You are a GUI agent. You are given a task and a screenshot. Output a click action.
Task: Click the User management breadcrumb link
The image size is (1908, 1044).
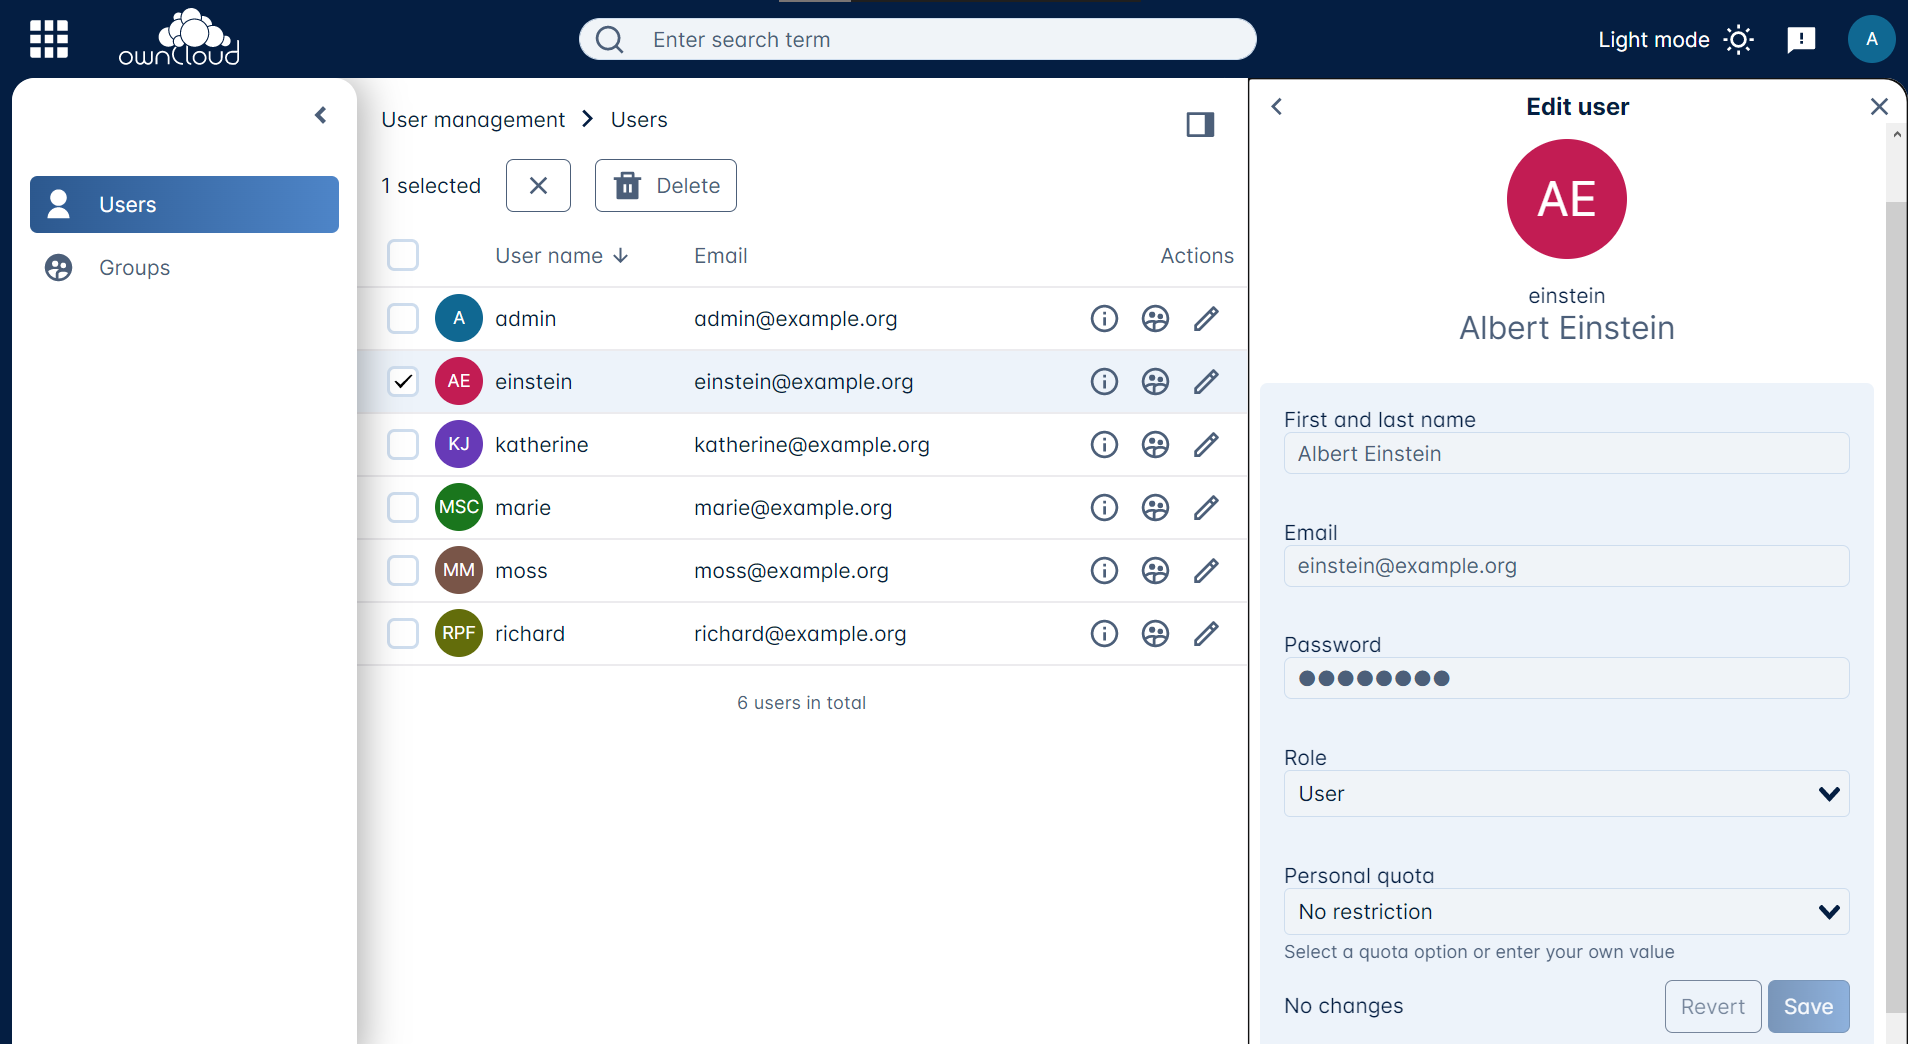[473, 120]
